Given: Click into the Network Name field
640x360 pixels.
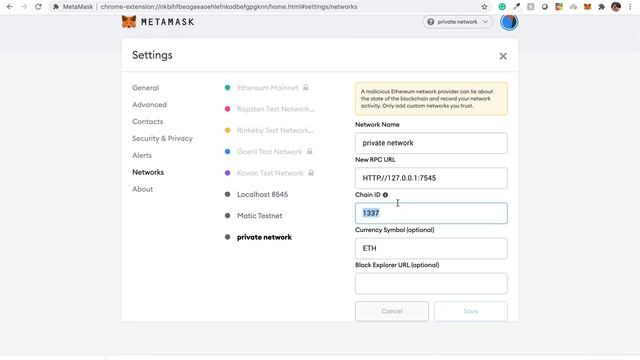Looking at the screenshot, I should 431,143.
